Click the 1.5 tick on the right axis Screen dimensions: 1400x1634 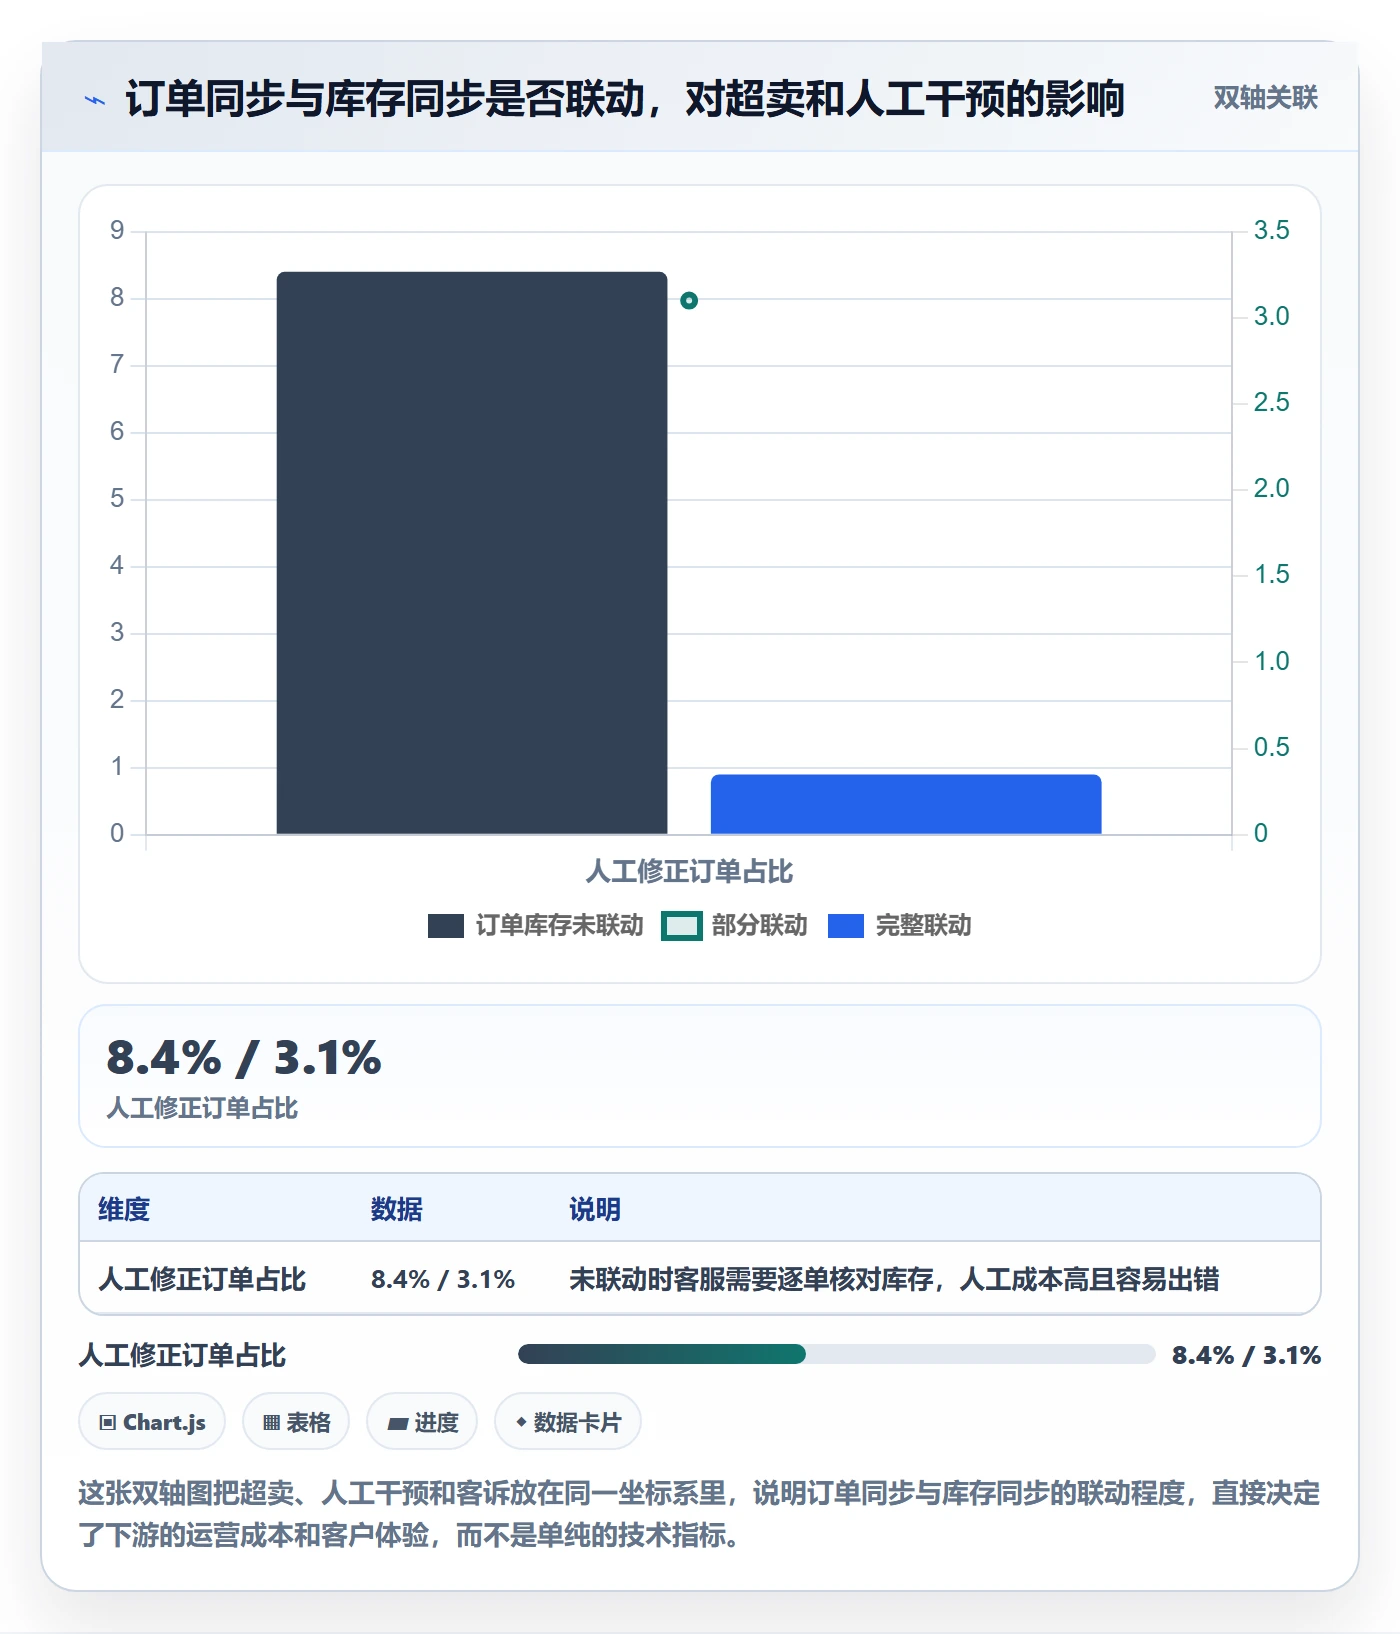[x=1271, y=574]
